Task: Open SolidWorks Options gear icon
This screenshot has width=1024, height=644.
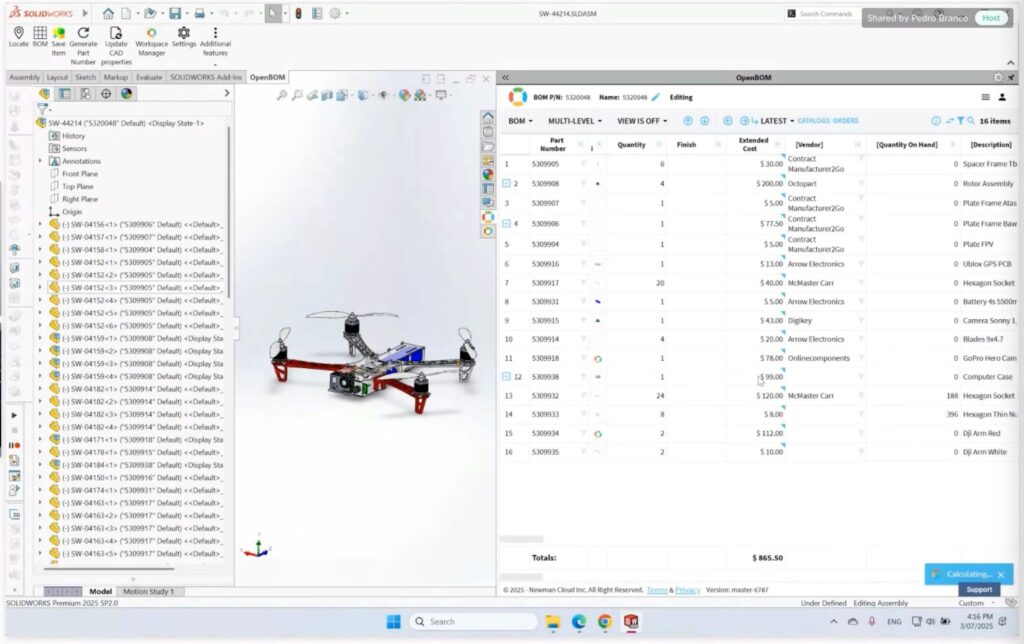Action: 335,13
